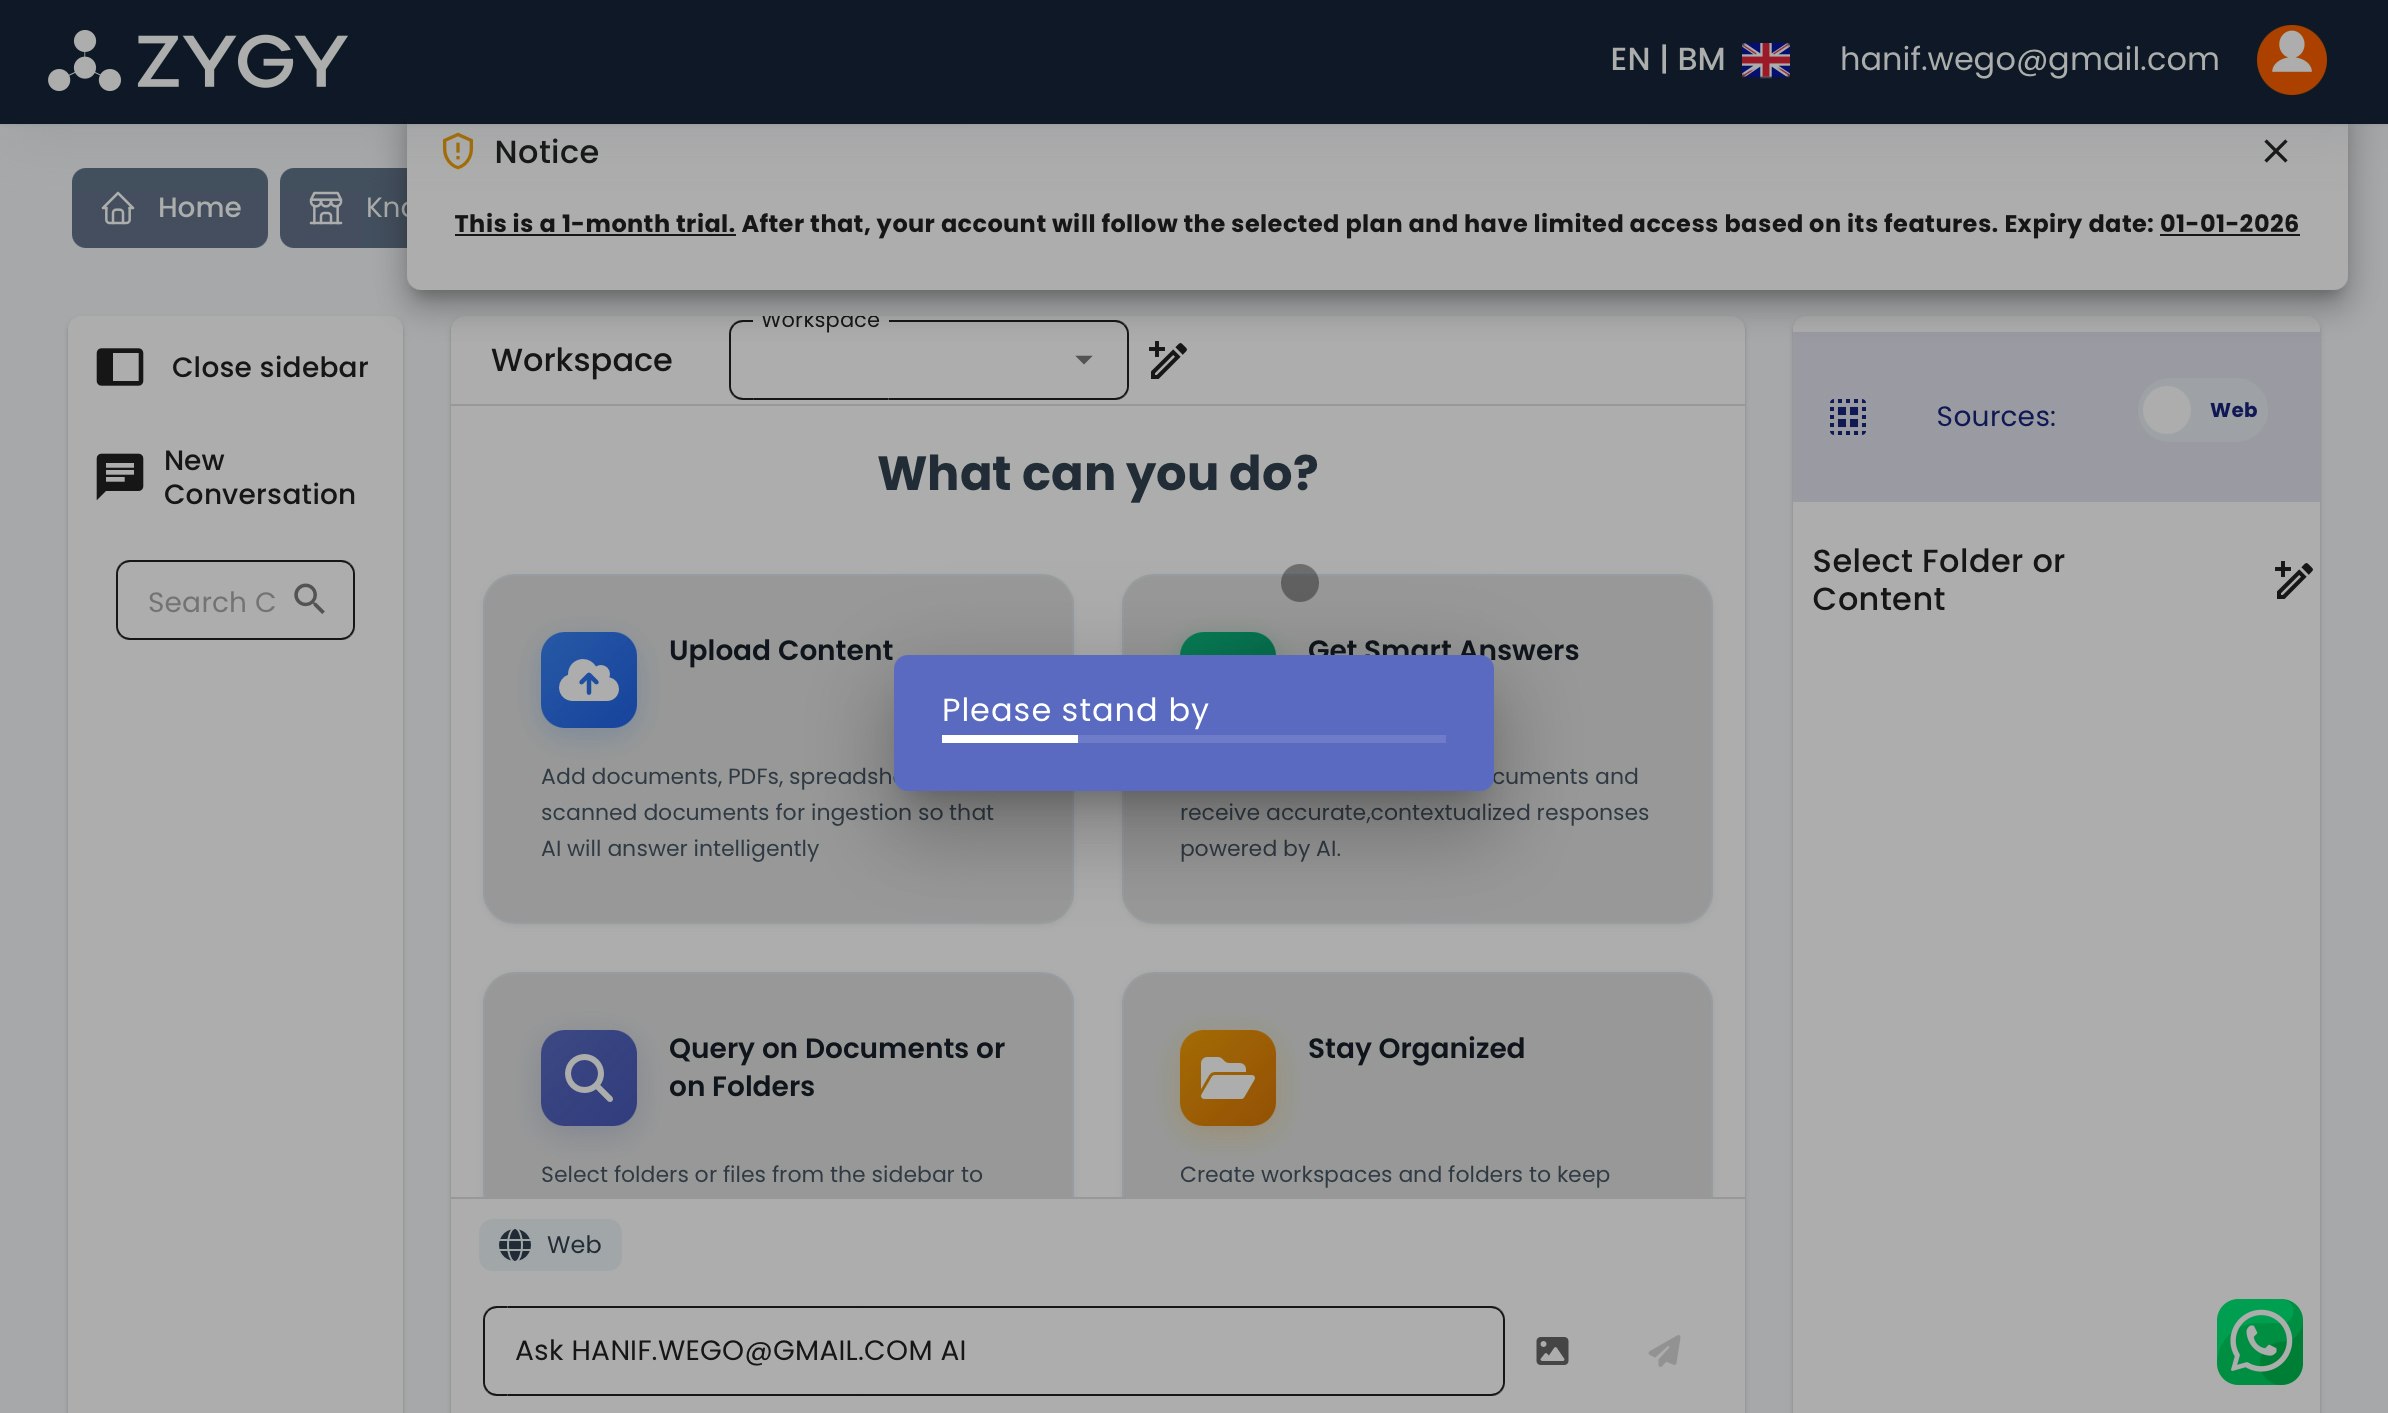
Task: Click the Stay Organized folder icon
Action: click(x=1227, y=1078)
